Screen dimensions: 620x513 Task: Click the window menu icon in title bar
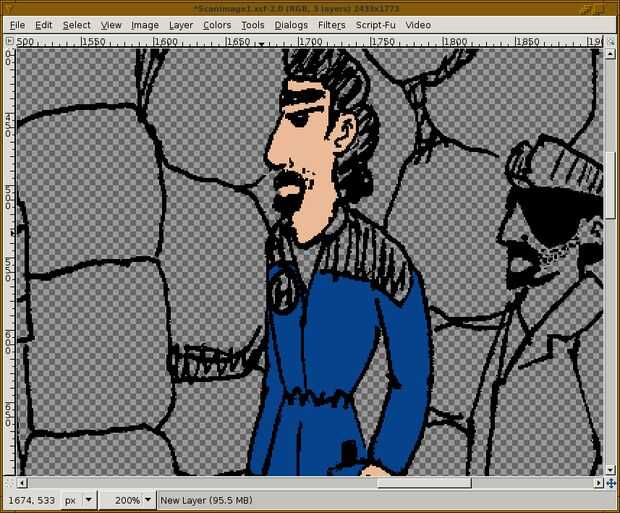[x=10, y=8]
